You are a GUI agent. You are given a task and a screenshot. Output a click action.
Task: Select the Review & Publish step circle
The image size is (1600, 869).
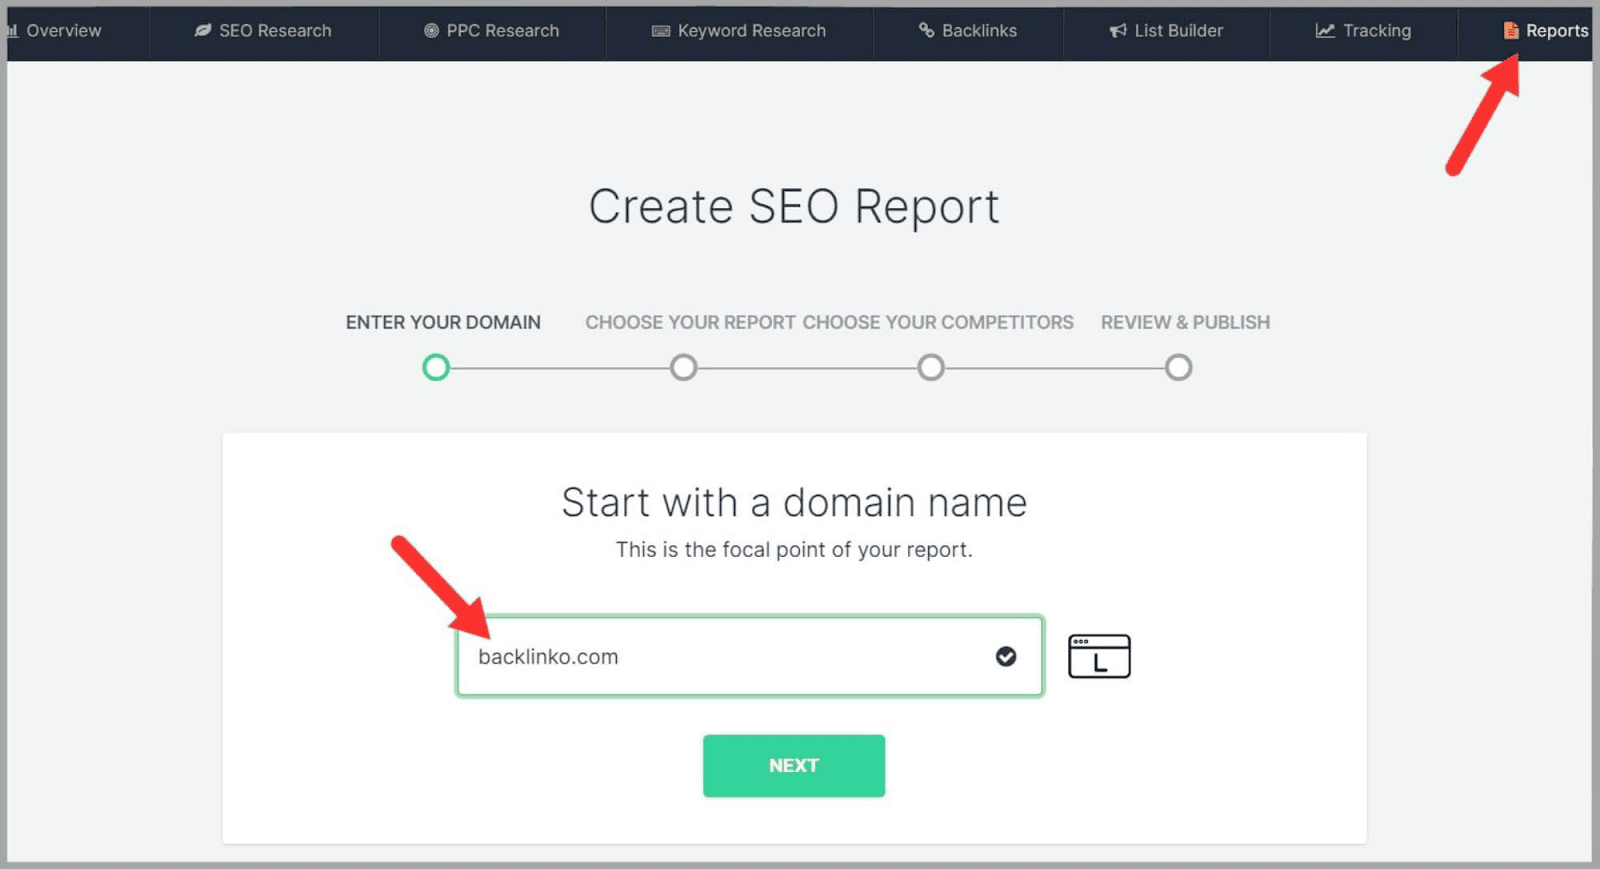(x=1179, y=367)
